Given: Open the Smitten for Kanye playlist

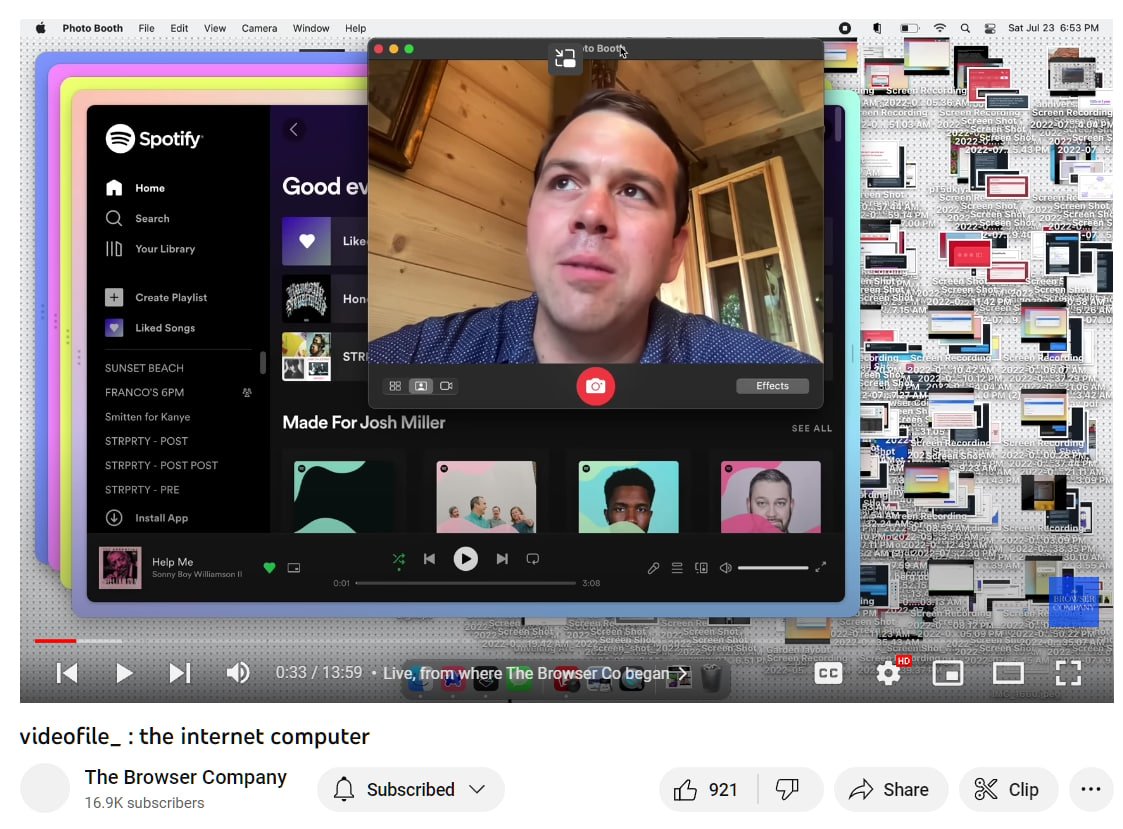Looking at the screenshot, I should pos(148,417).
